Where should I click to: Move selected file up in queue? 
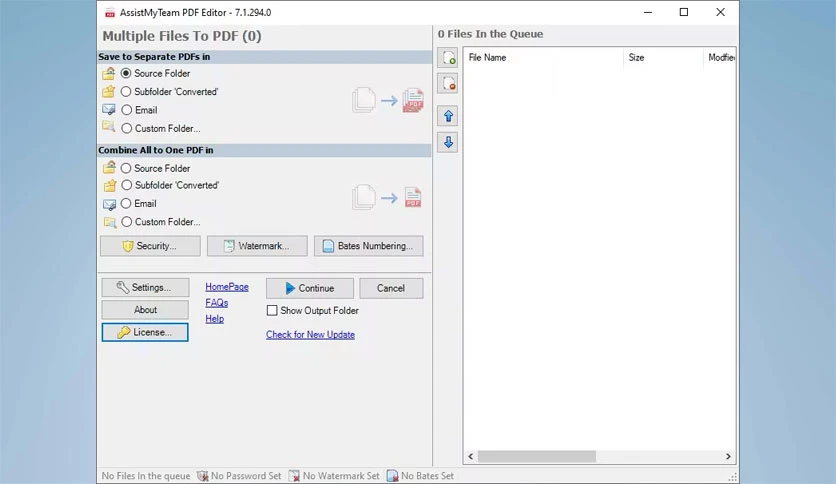click(x=448, y=116)
